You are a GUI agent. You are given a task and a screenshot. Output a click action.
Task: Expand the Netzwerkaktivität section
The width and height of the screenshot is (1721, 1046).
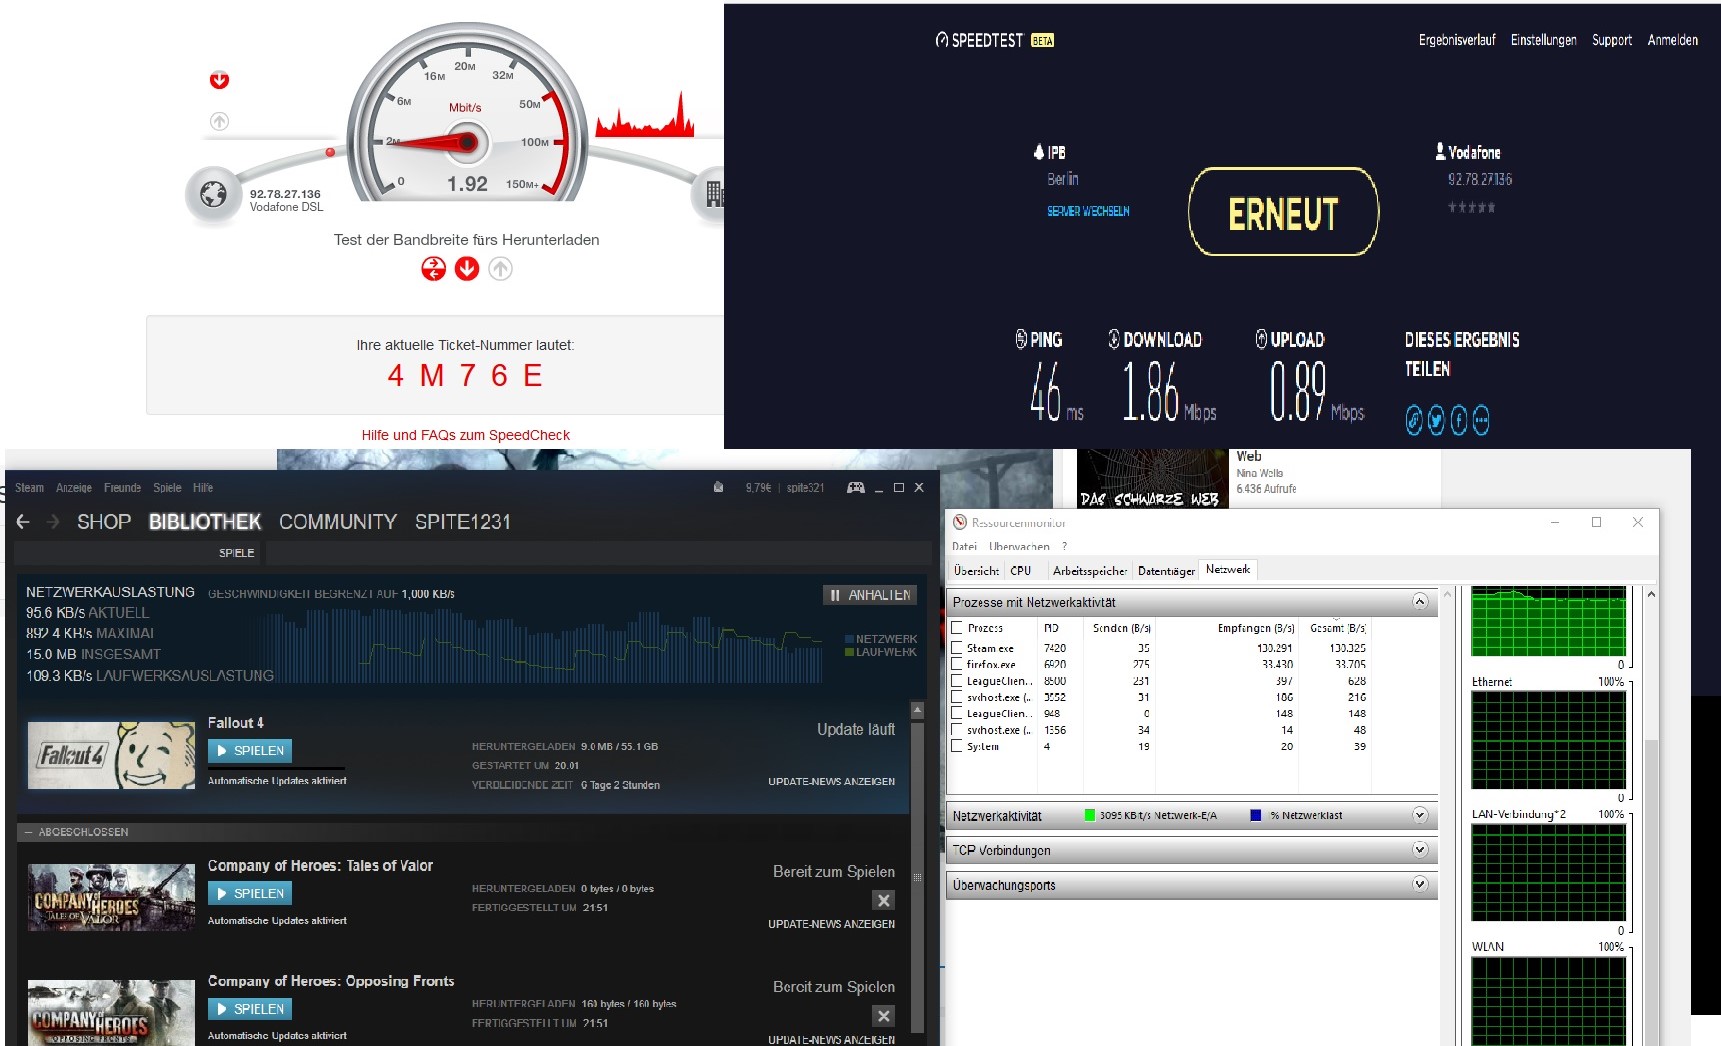point(1419,815)
